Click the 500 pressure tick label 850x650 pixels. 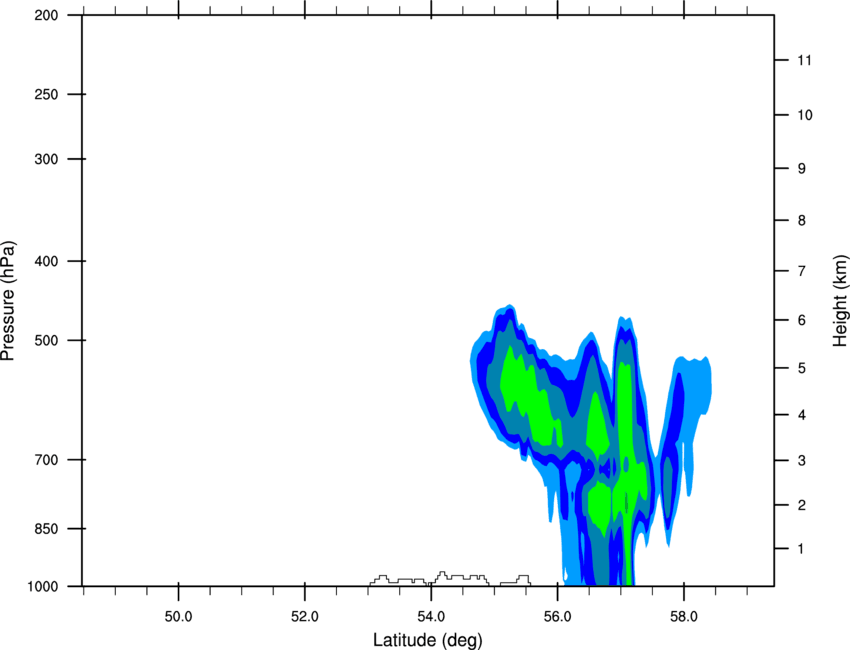pos(46,341)
